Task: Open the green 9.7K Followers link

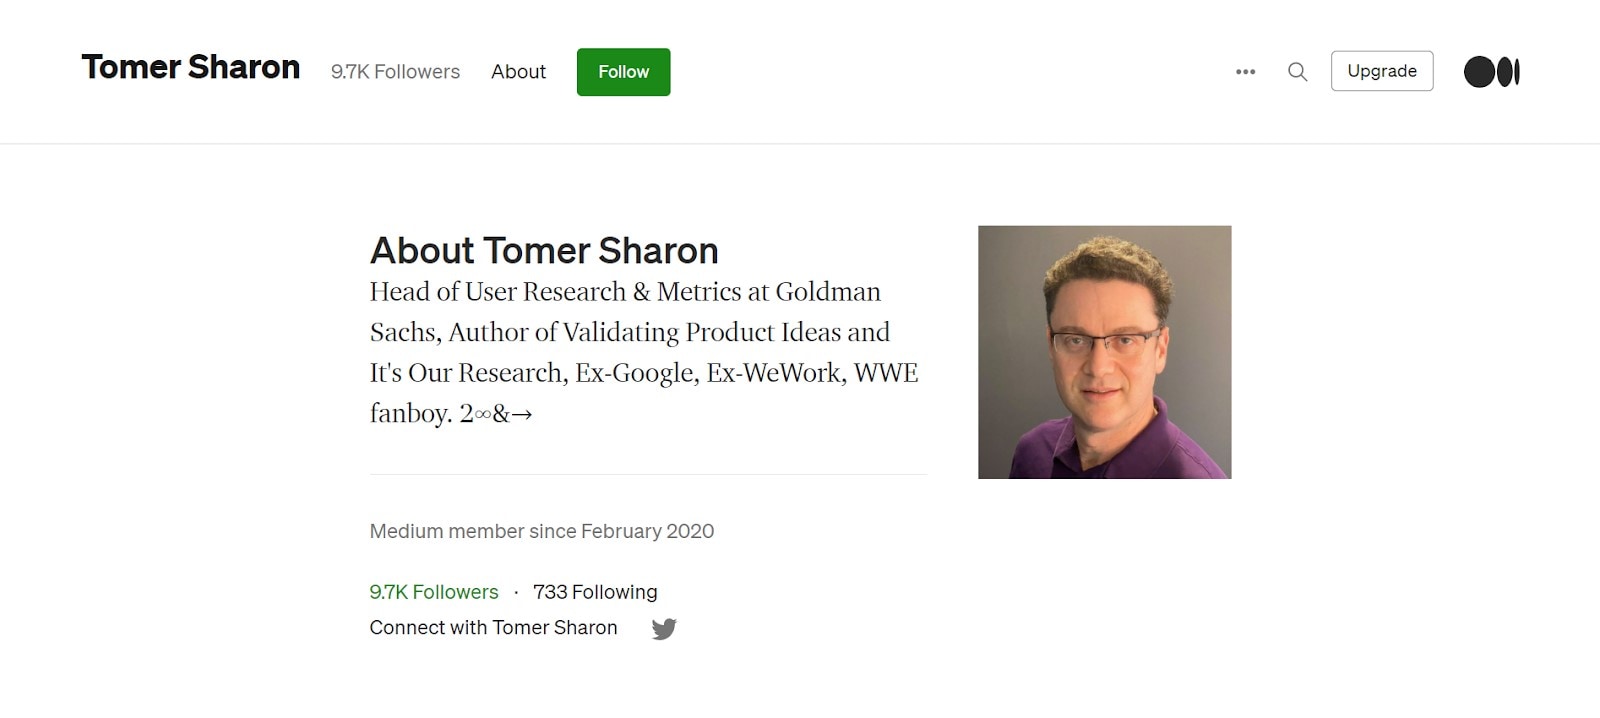Action: coord(433,592)
